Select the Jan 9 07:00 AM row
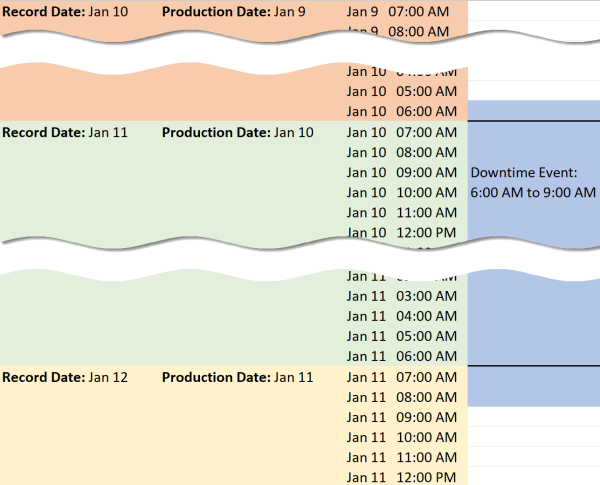600x485 pixels. 402,11
